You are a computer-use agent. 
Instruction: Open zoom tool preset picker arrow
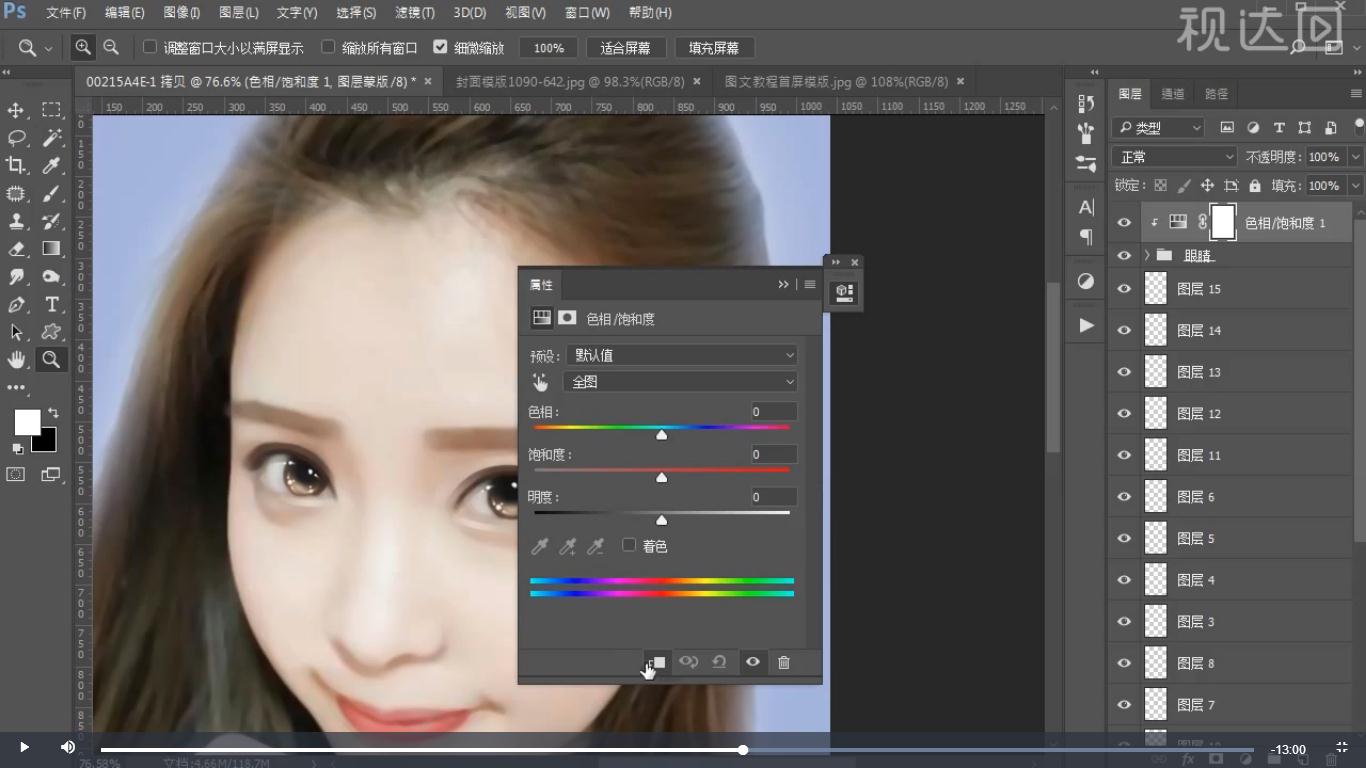48,48
